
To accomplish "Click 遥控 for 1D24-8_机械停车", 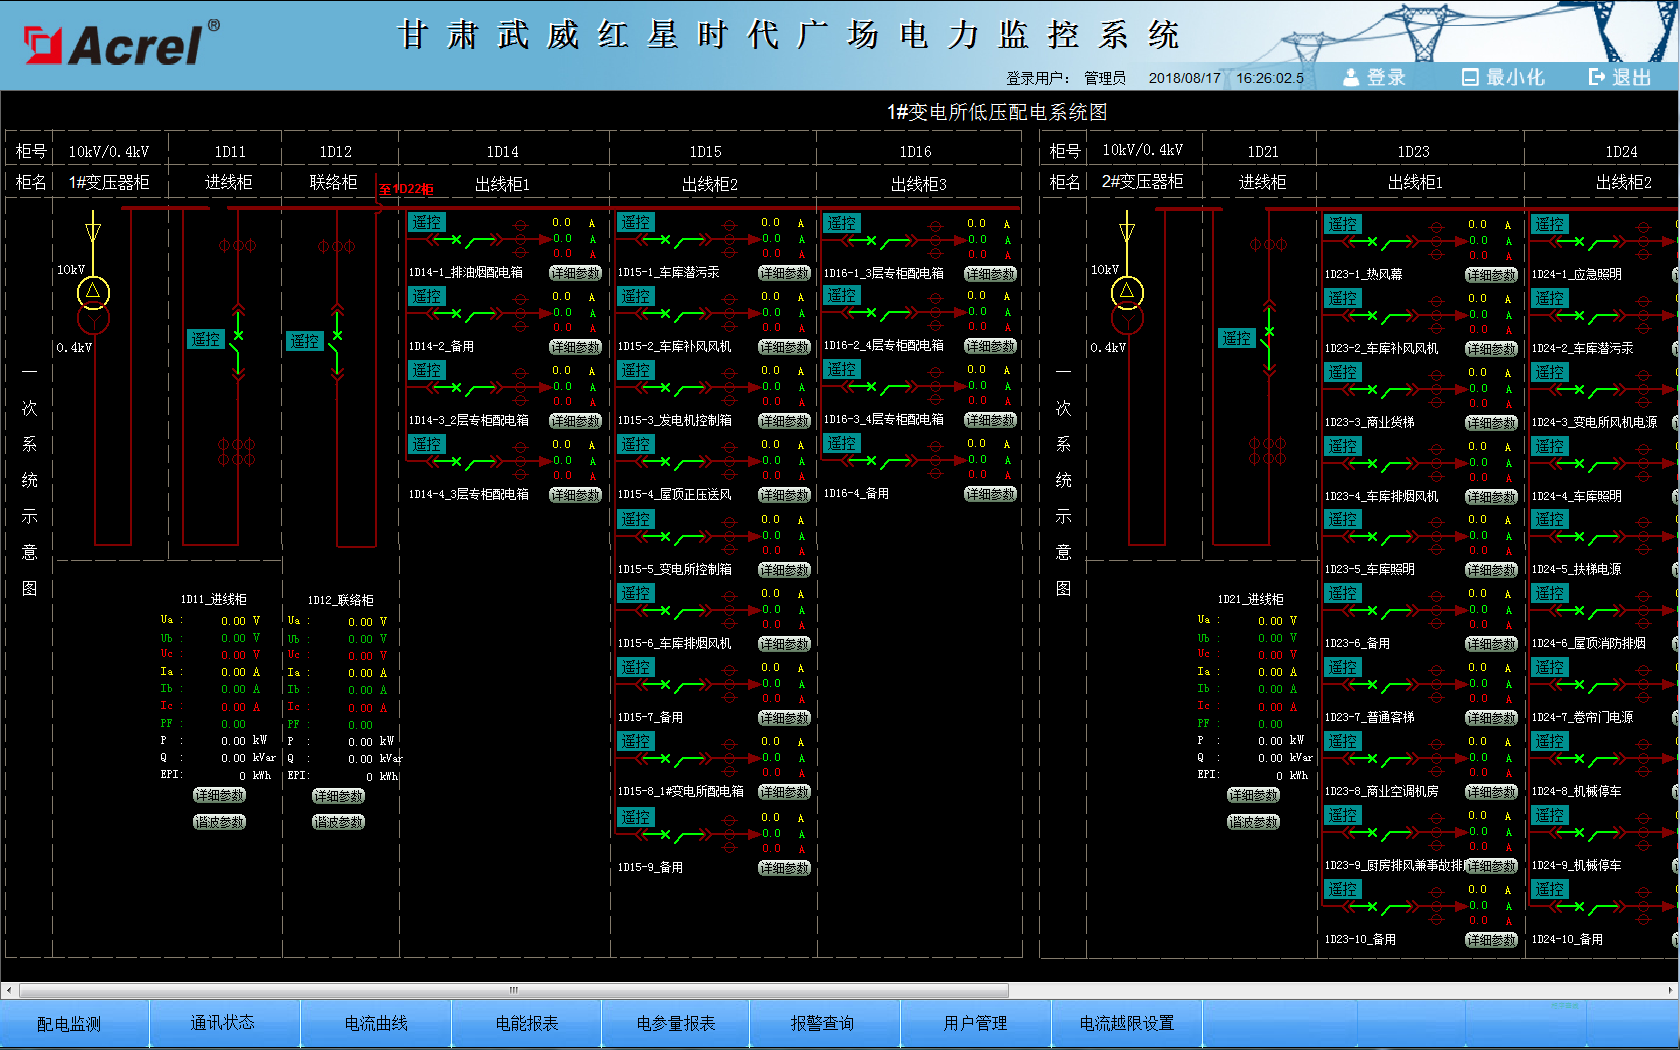I will coord(1550,741).
